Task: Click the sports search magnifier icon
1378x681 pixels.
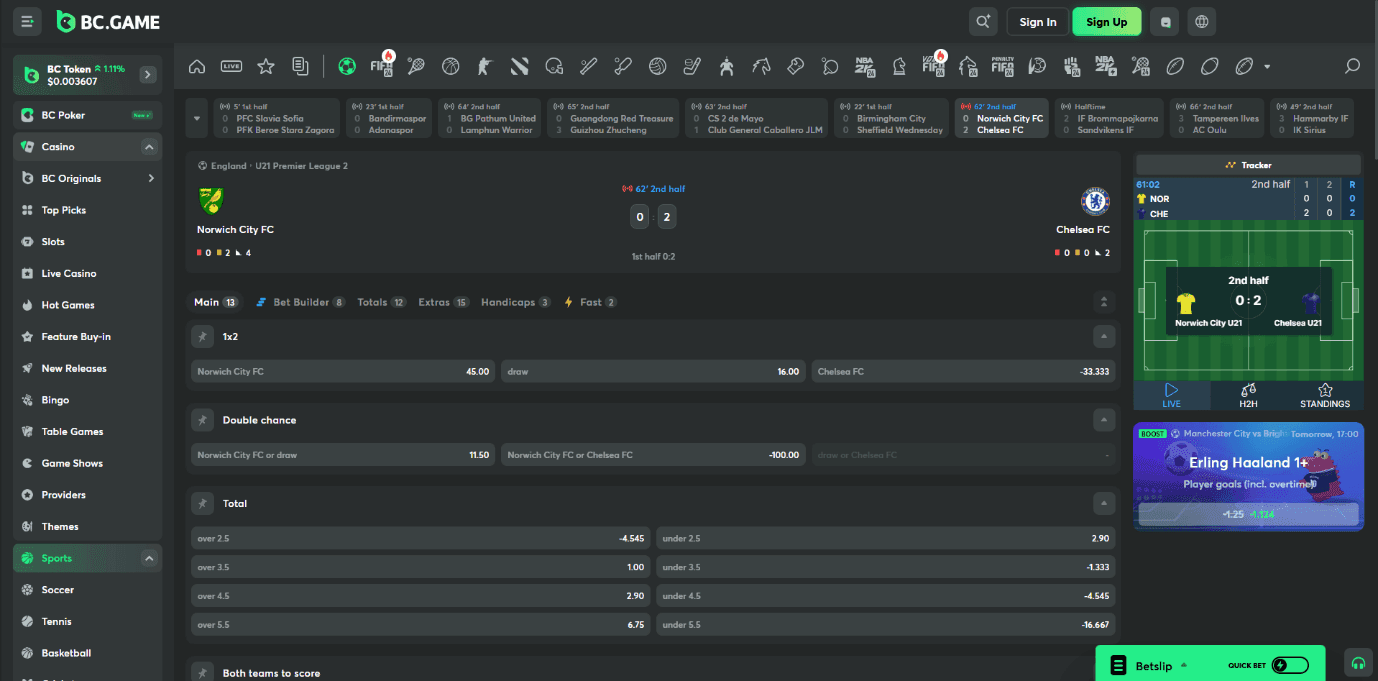Action: 1352,67
